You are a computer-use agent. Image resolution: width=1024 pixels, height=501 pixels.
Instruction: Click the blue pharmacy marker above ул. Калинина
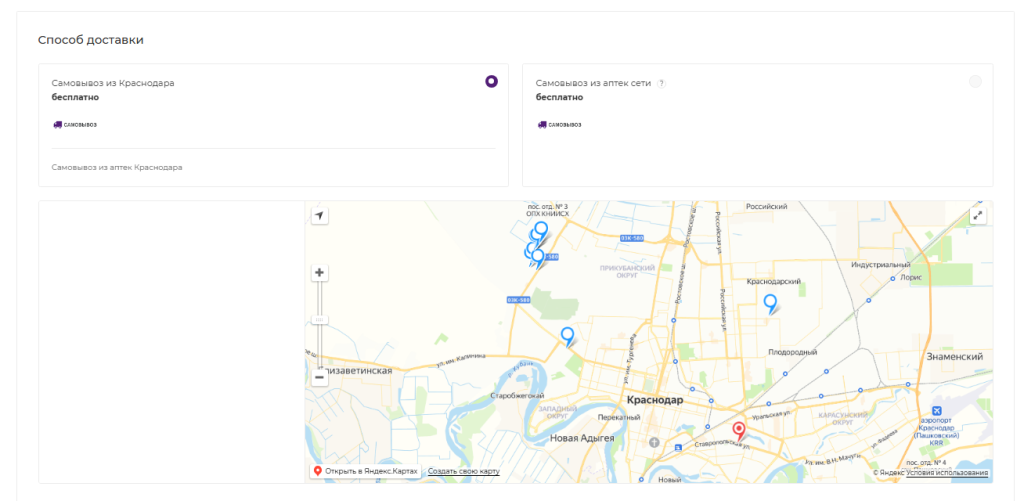pos(568,336)
